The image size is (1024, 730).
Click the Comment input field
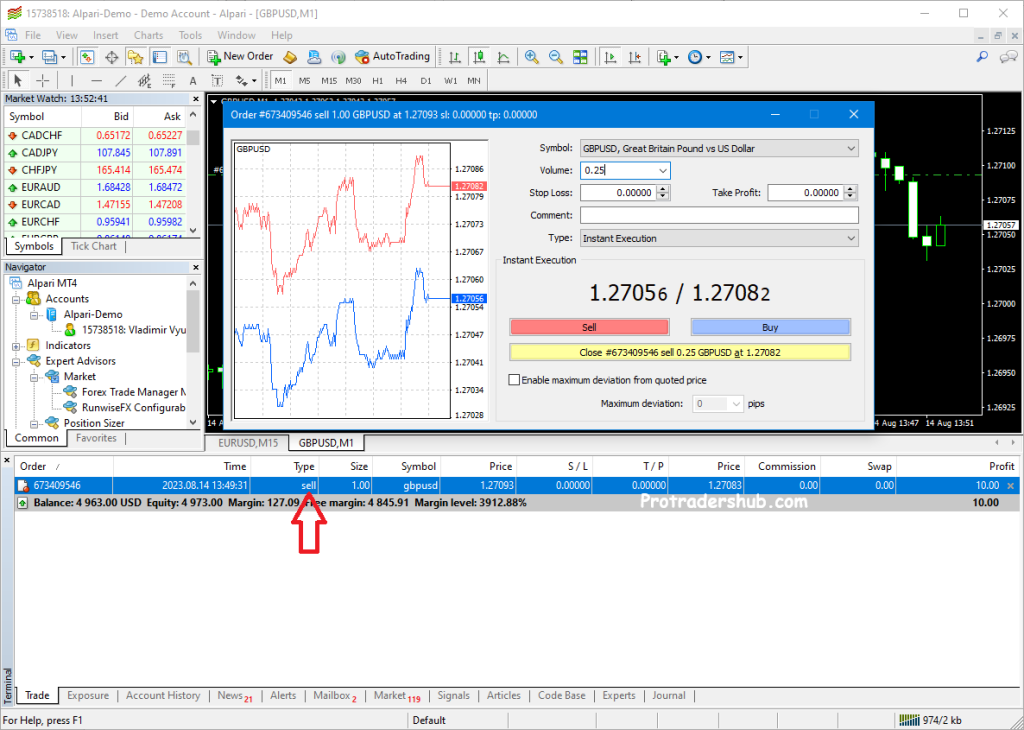tap(718, 215)
